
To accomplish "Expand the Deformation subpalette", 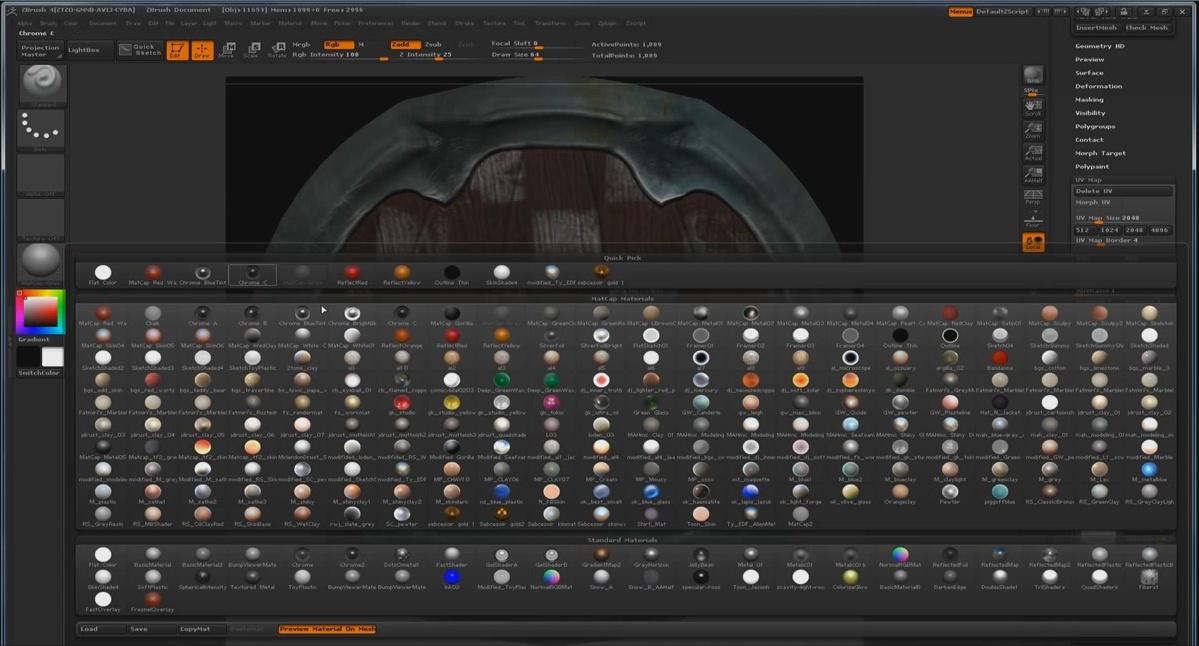I will (x=1099, y=86).
